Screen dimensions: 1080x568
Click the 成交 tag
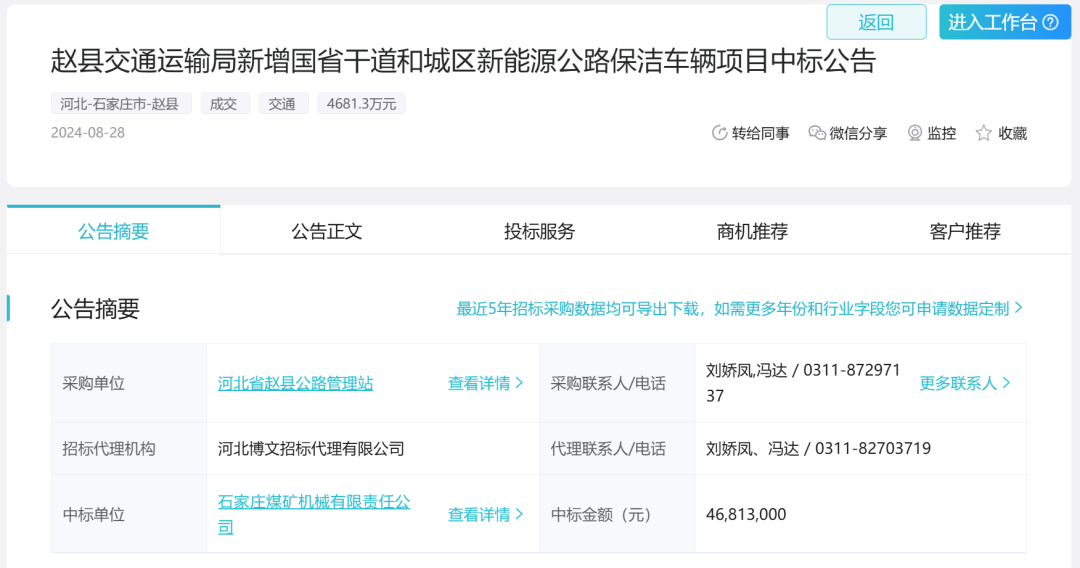pos(224,104)
